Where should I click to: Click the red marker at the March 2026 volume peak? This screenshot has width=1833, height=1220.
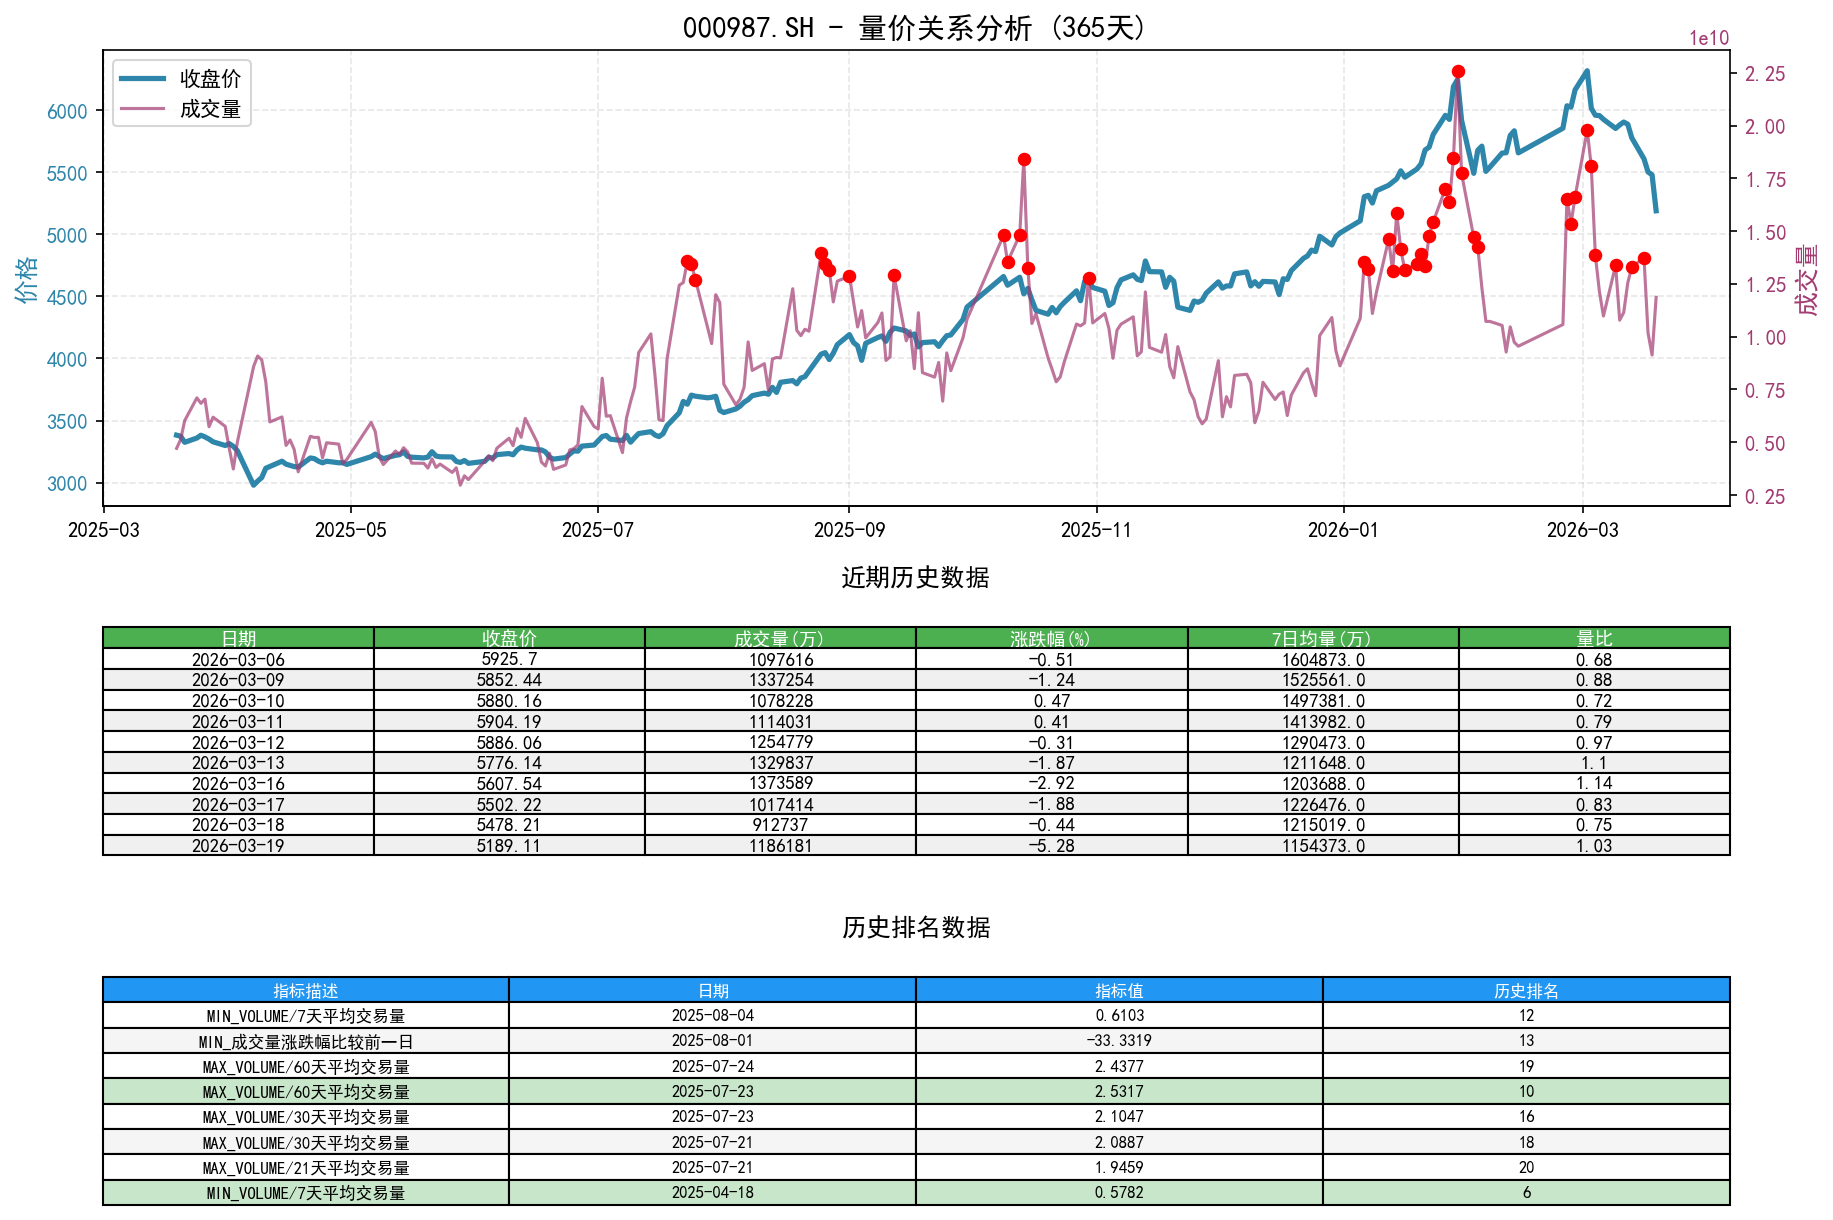(x=1586, y=129)
